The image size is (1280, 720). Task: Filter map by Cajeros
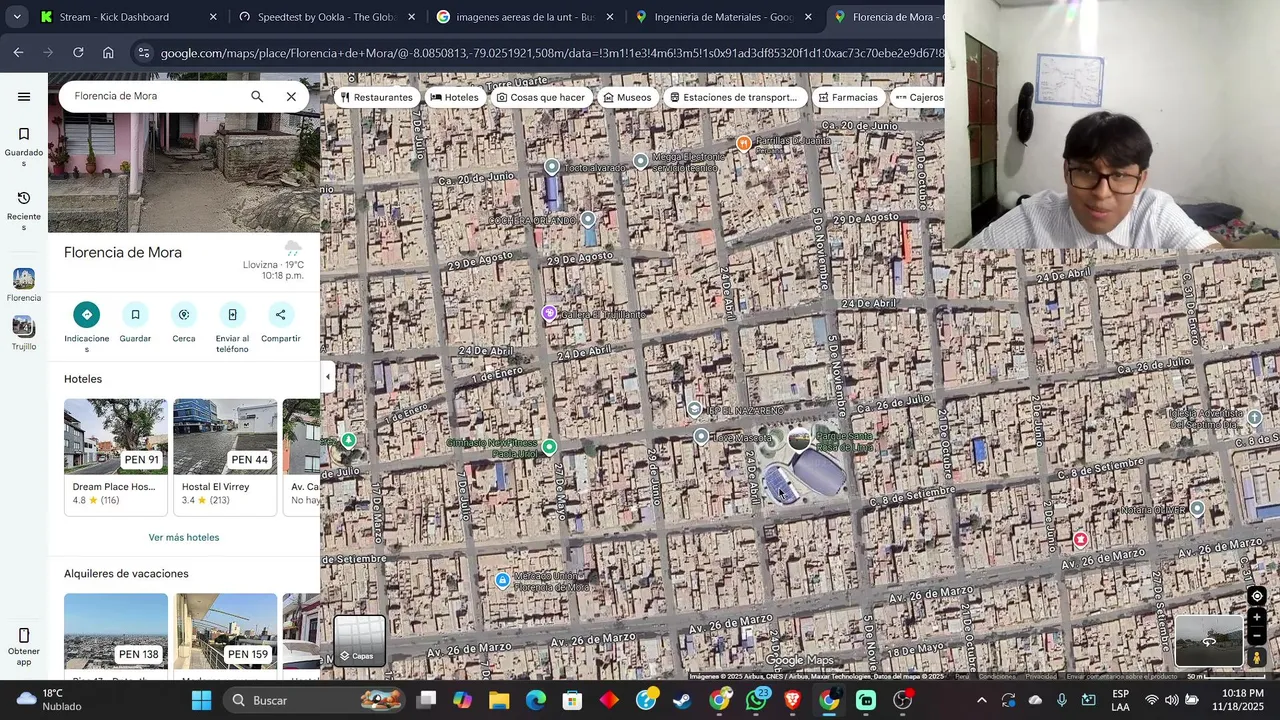[x=918, y=97]
